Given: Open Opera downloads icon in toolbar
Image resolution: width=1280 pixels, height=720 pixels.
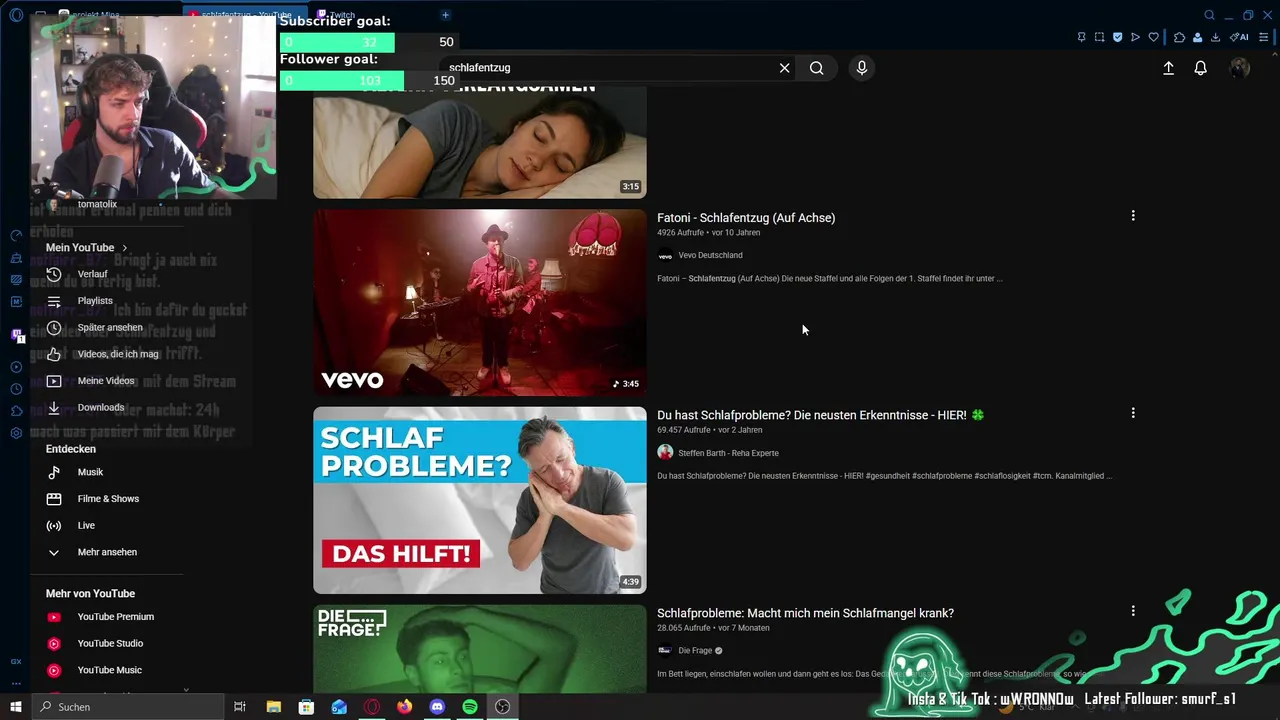Looking at the screenshot, I should pyautogui.click(x=1215, y=37).
